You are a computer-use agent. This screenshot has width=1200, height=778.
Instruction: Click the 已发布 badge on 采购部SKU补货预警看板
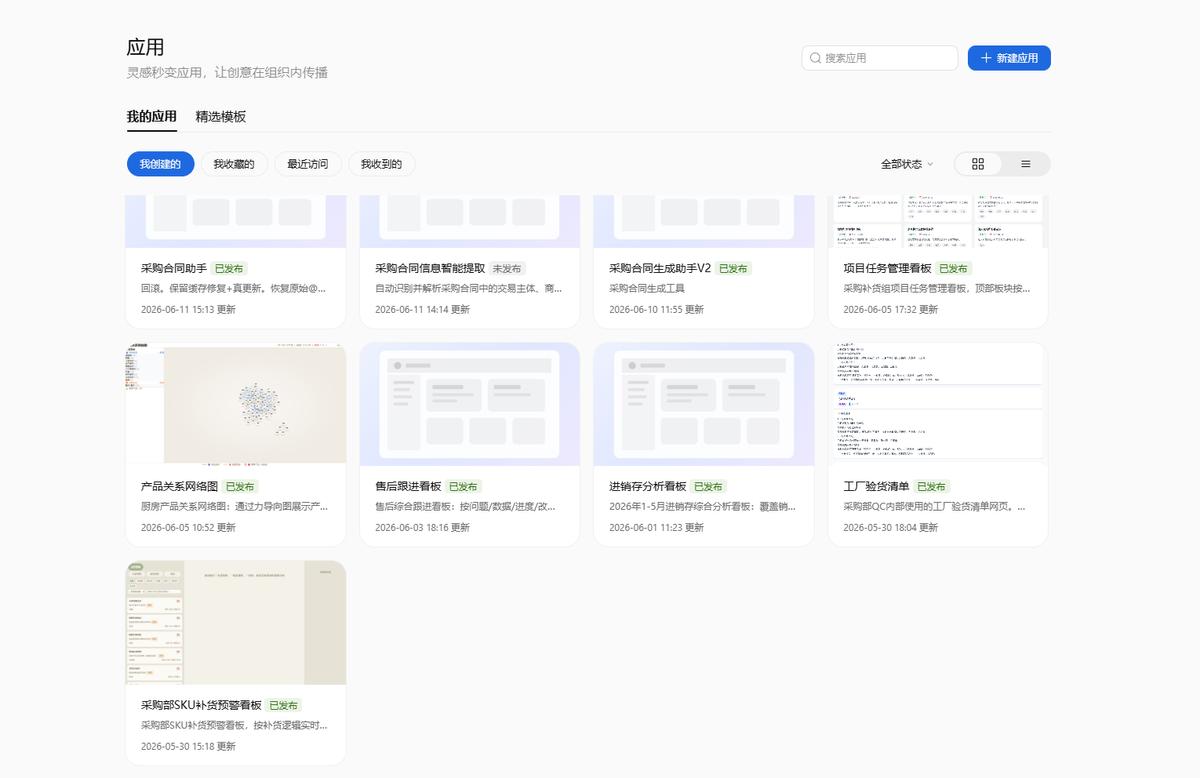click(284, 705)
